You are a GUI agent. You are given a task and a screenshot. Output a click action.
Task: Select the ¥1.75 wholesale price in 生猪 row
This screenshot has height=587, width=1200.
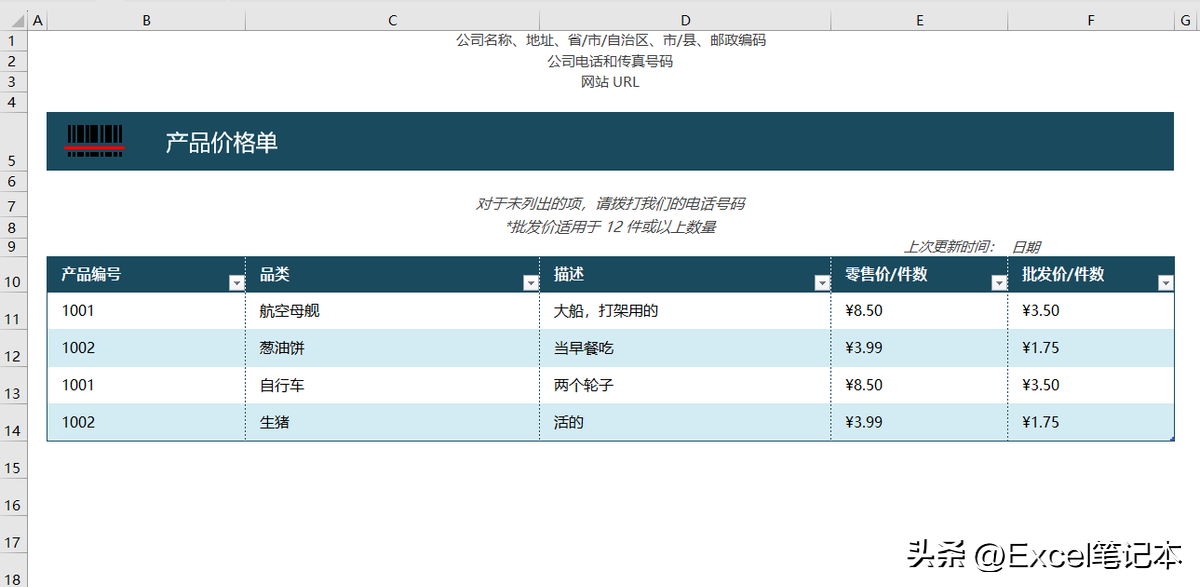(x=1091, y=422)
